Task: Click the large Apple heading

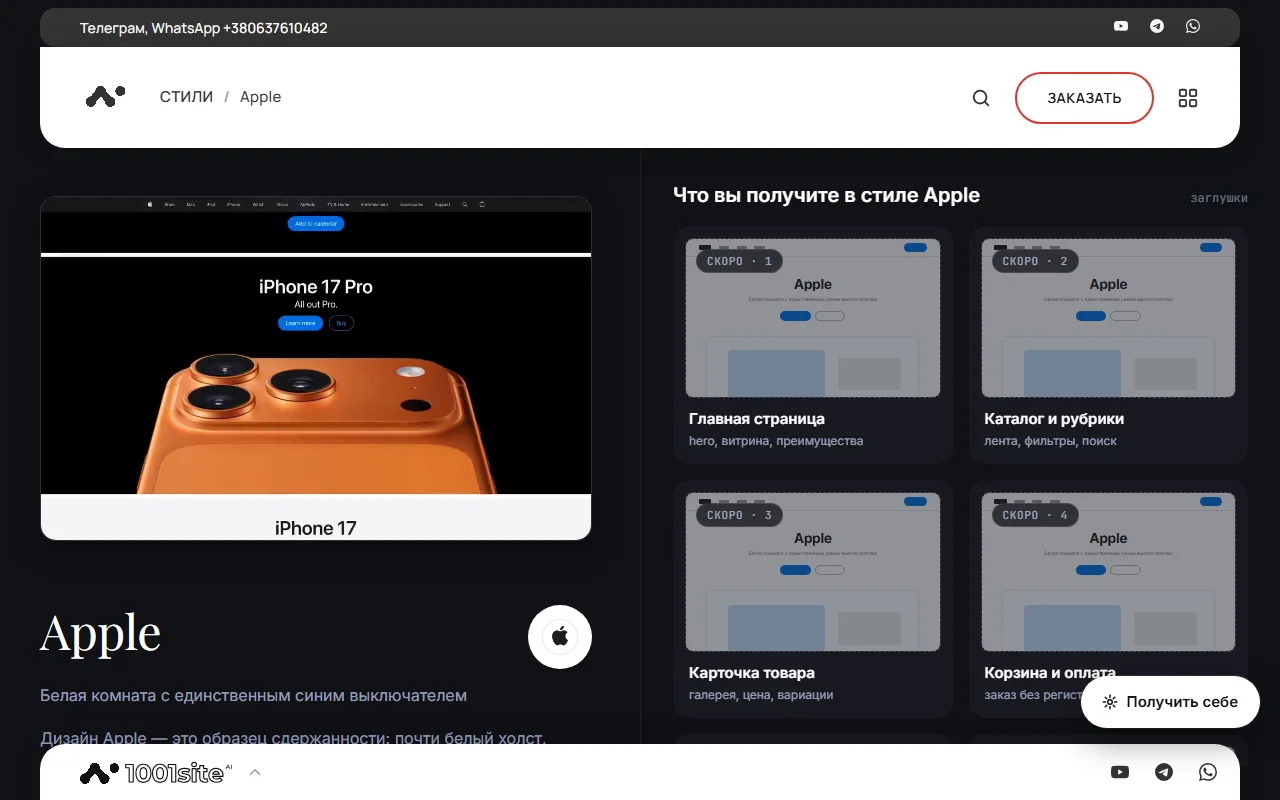Action: point(100,633)
